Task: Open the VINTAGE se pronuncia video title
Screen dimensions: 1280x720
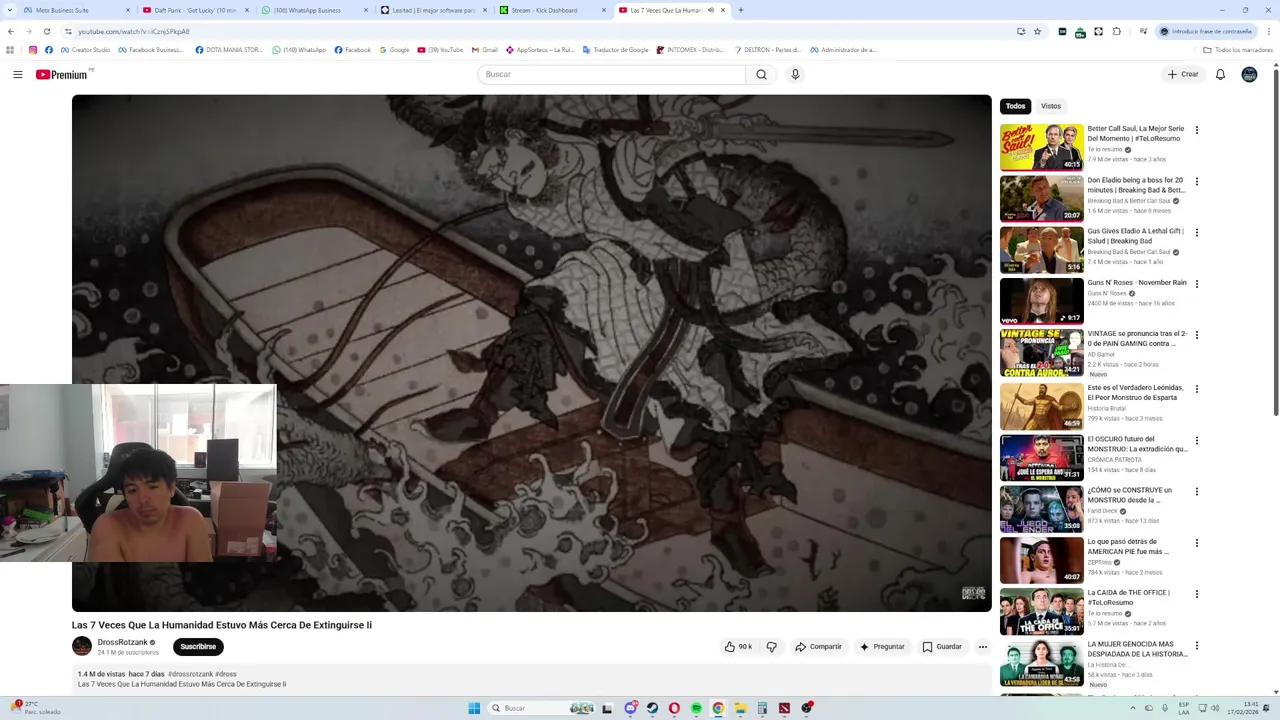Action: click(1137, 339)
